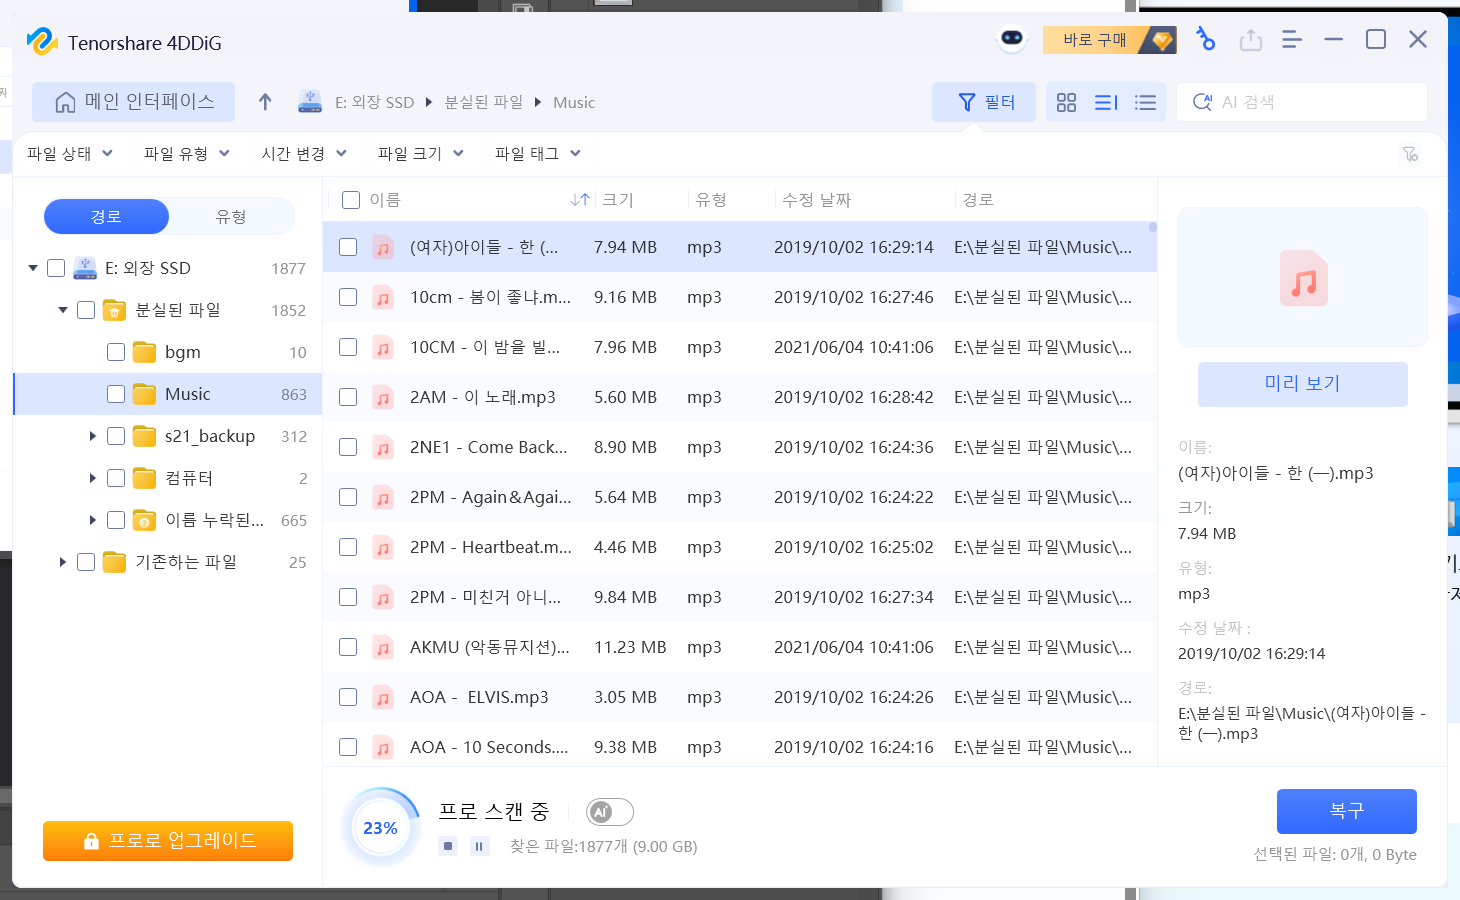
Task: Collapse the 분실된 파일 tree node
Action: 63,310
